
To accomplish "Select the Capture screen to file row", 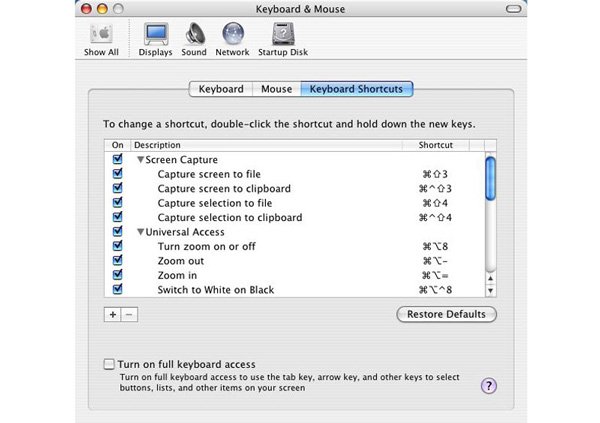I will click(295, 174).
